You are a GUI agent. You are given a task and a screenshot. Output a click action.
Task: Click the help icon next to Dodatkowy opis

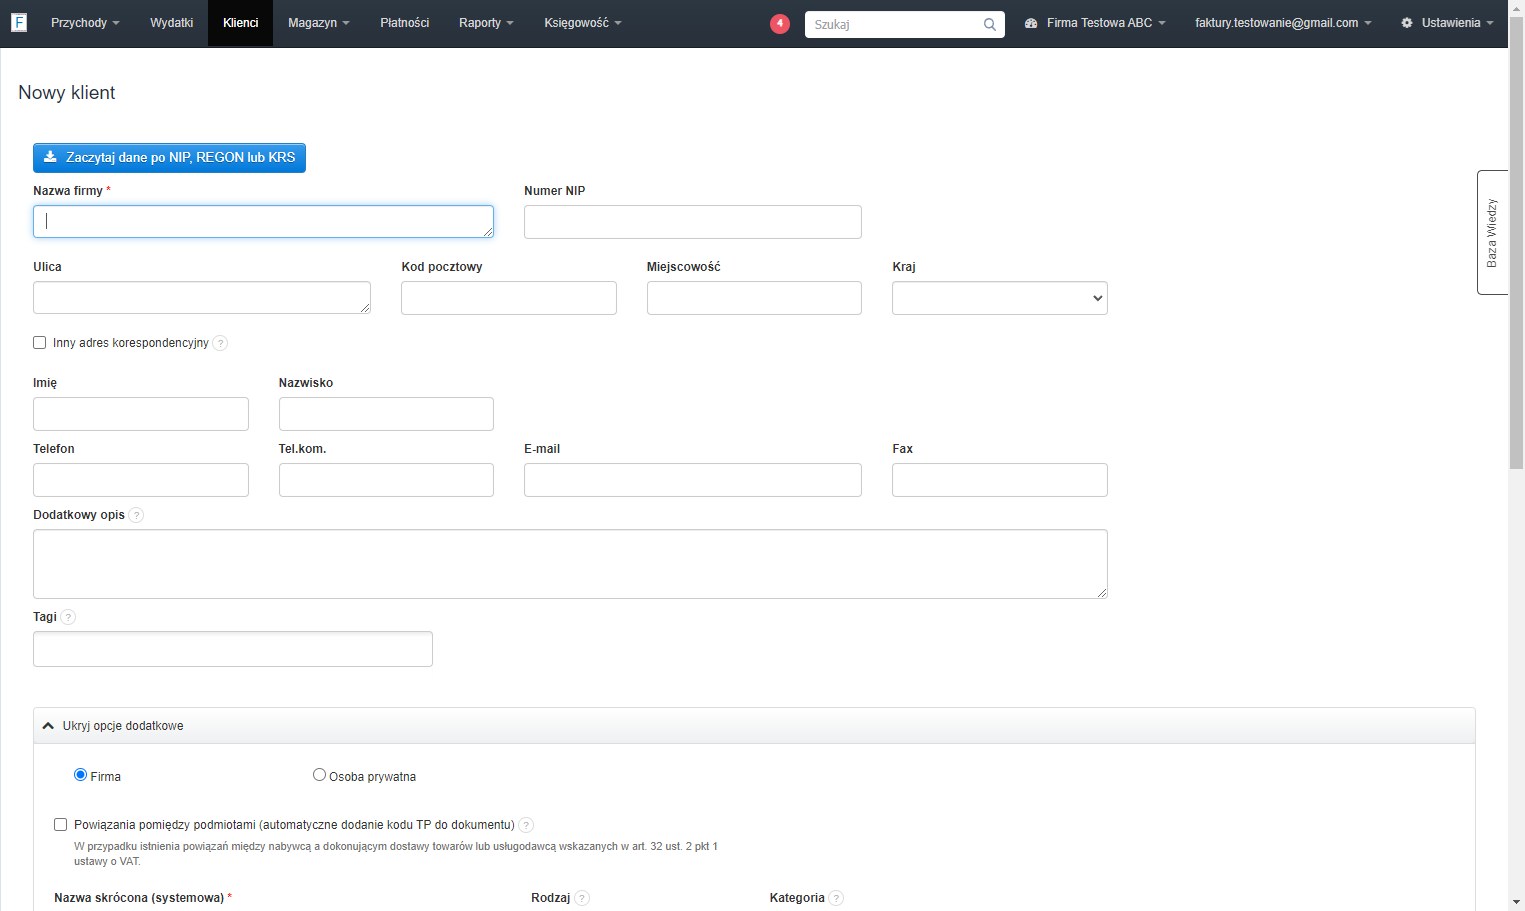pyautogui.click(x=136, y=515)
